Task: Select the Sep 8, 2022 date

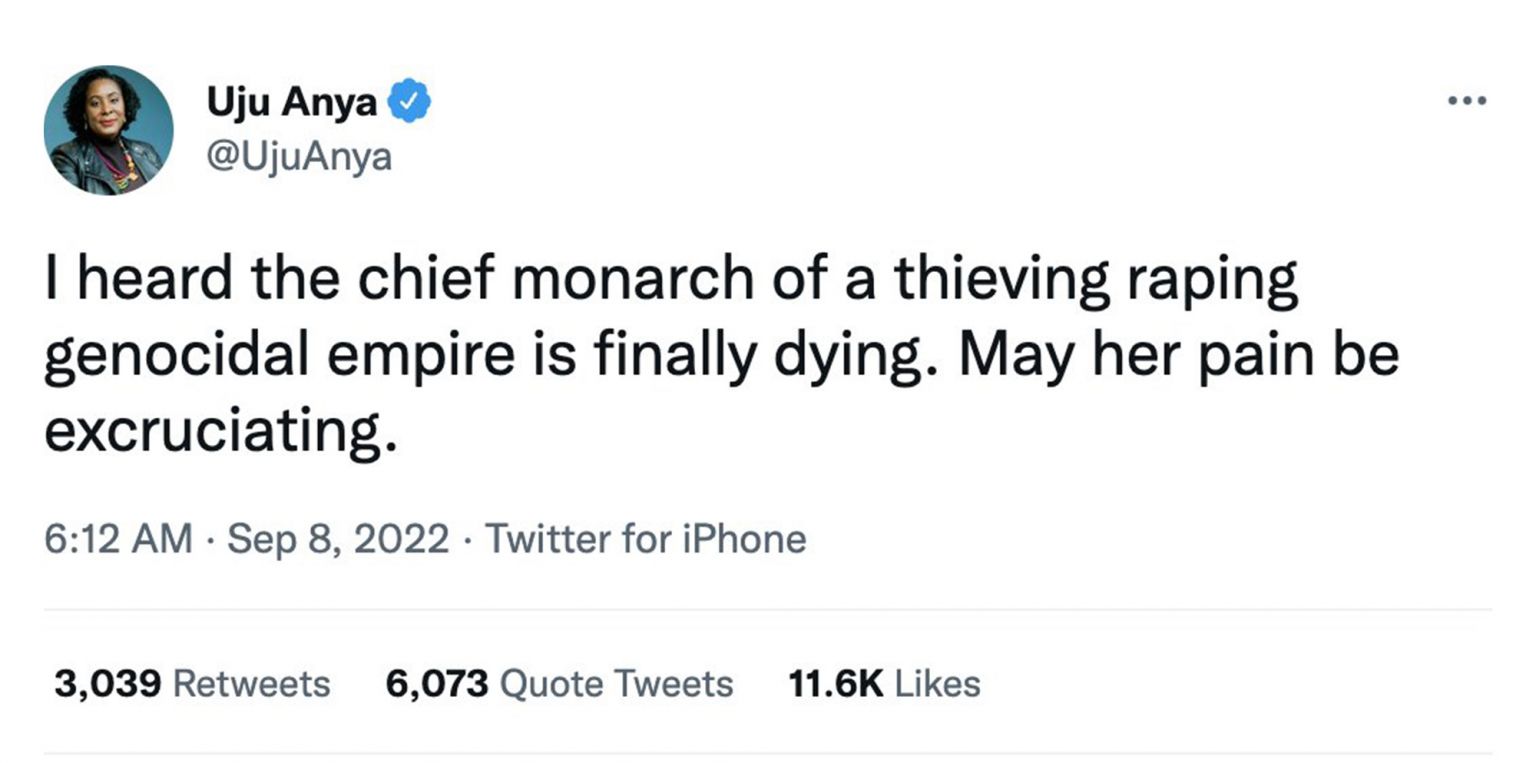Action: click(338, 539)
